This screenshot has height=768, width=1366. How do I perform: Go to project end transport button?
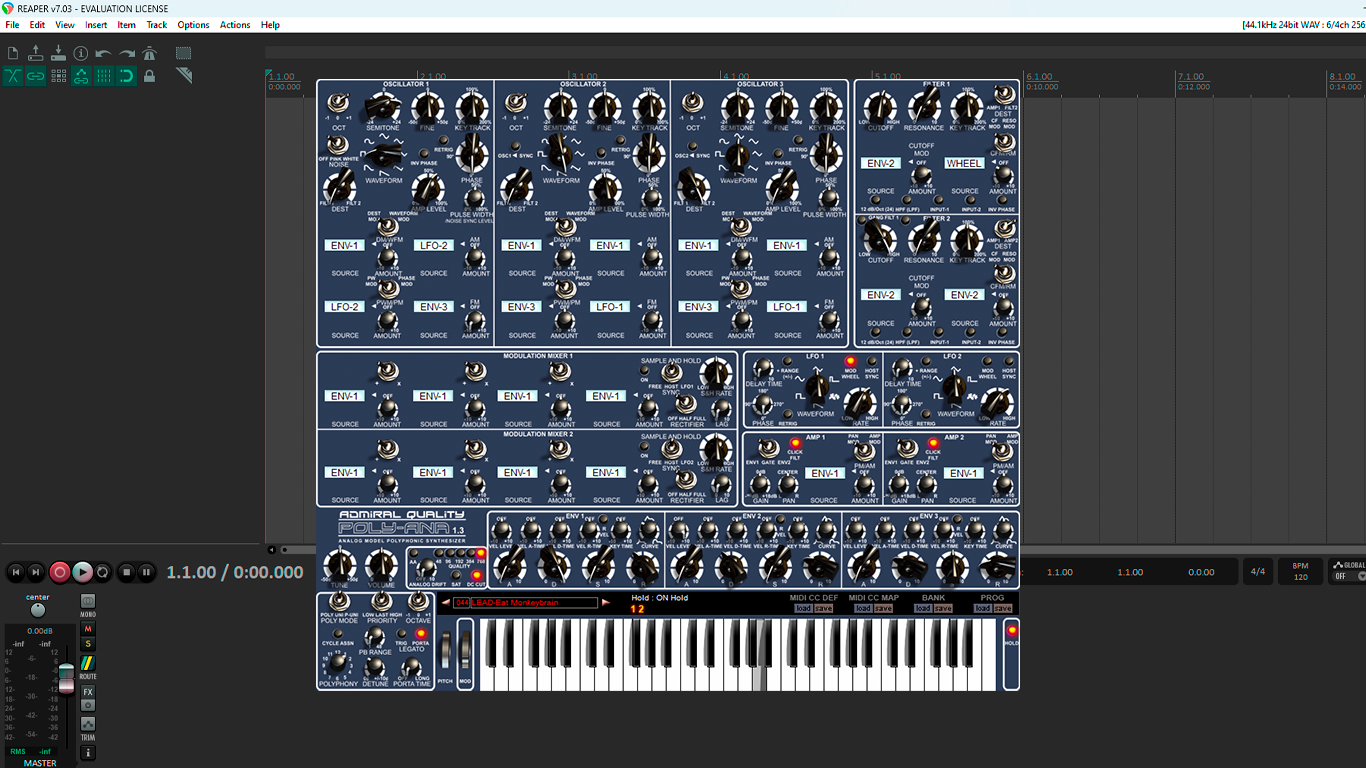click(x=37, y=572)
